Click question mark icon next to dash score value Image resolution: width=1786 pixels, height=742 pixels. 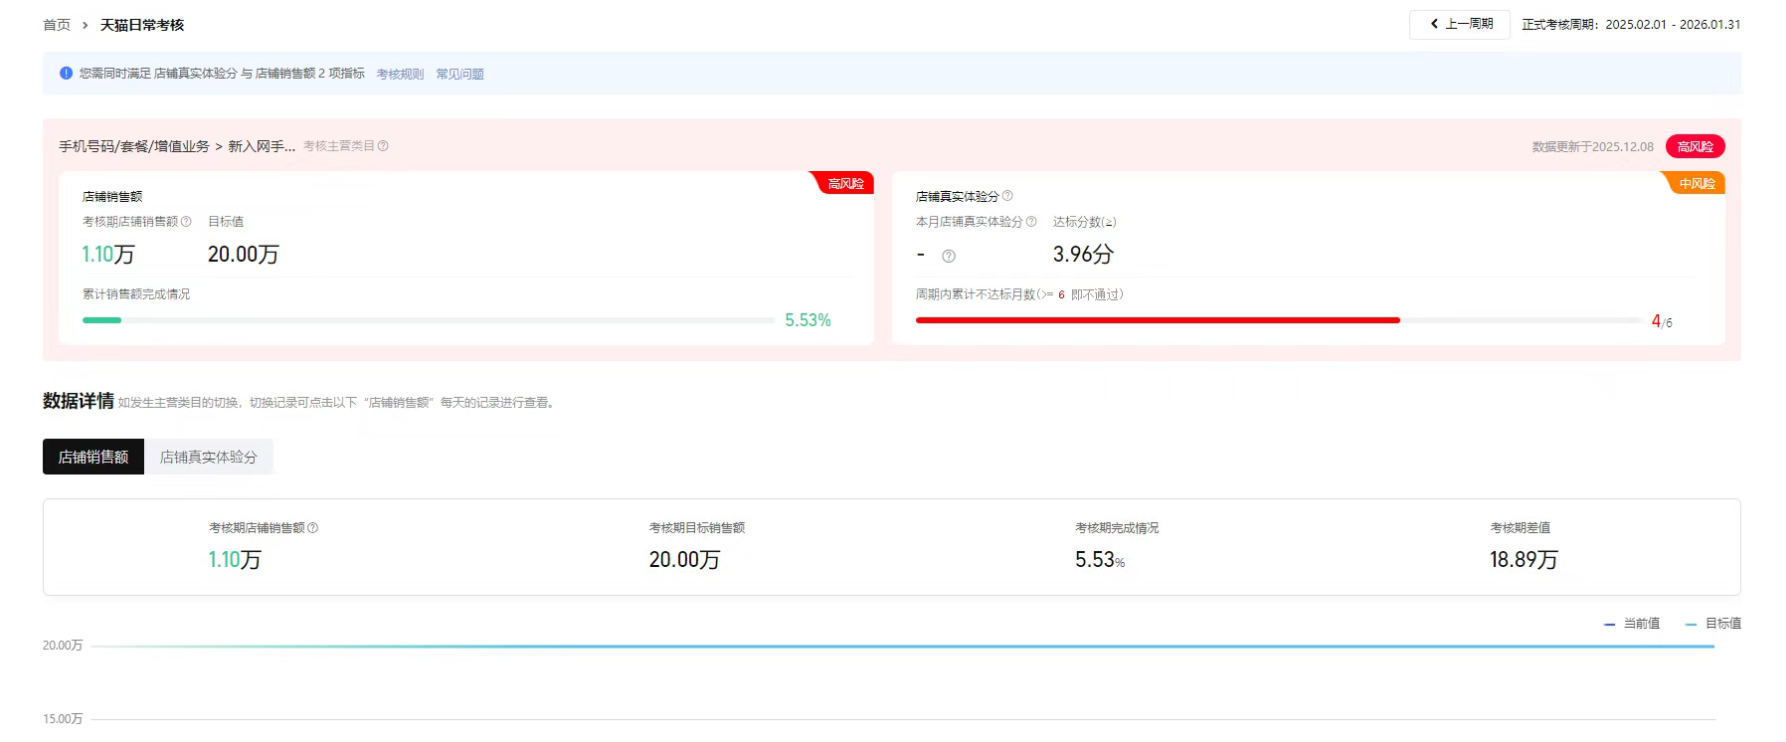tap(949, 256)
